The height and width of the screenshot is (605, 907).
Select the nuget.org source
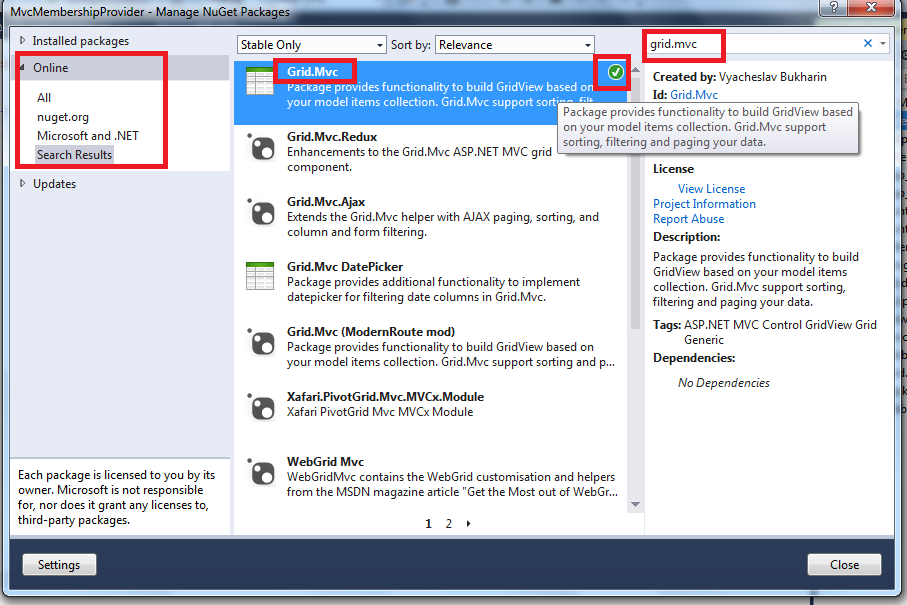pos(63,117)
